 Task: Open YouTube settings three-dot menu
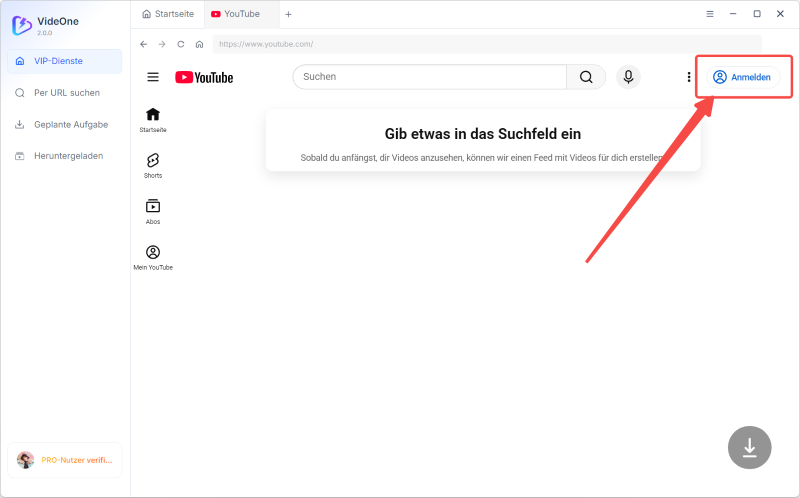(689, 77)
